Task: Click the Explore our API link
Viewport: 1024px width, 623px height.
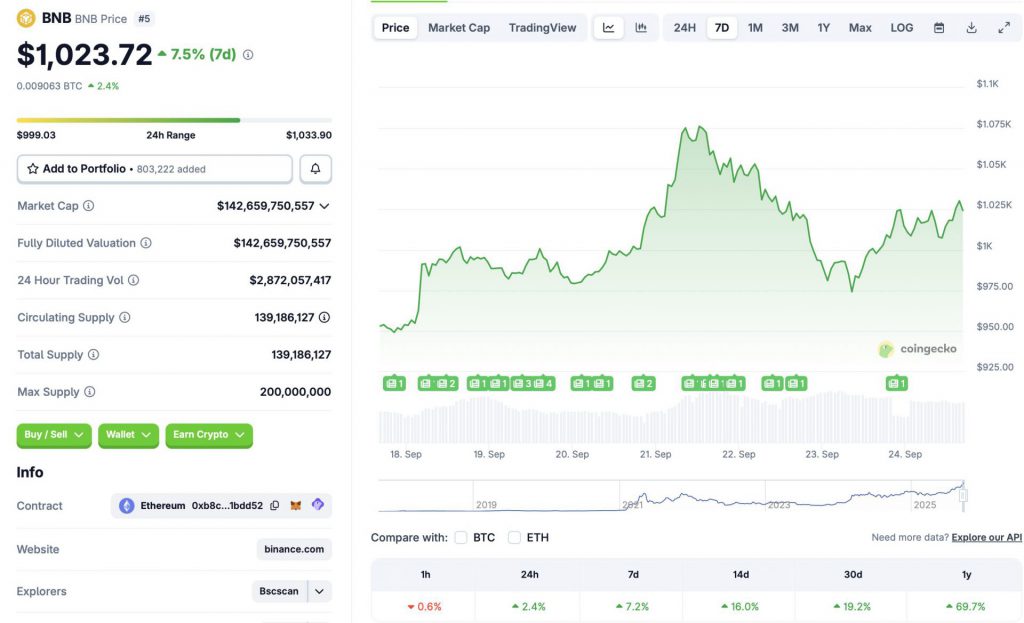Action: [987, 537]
